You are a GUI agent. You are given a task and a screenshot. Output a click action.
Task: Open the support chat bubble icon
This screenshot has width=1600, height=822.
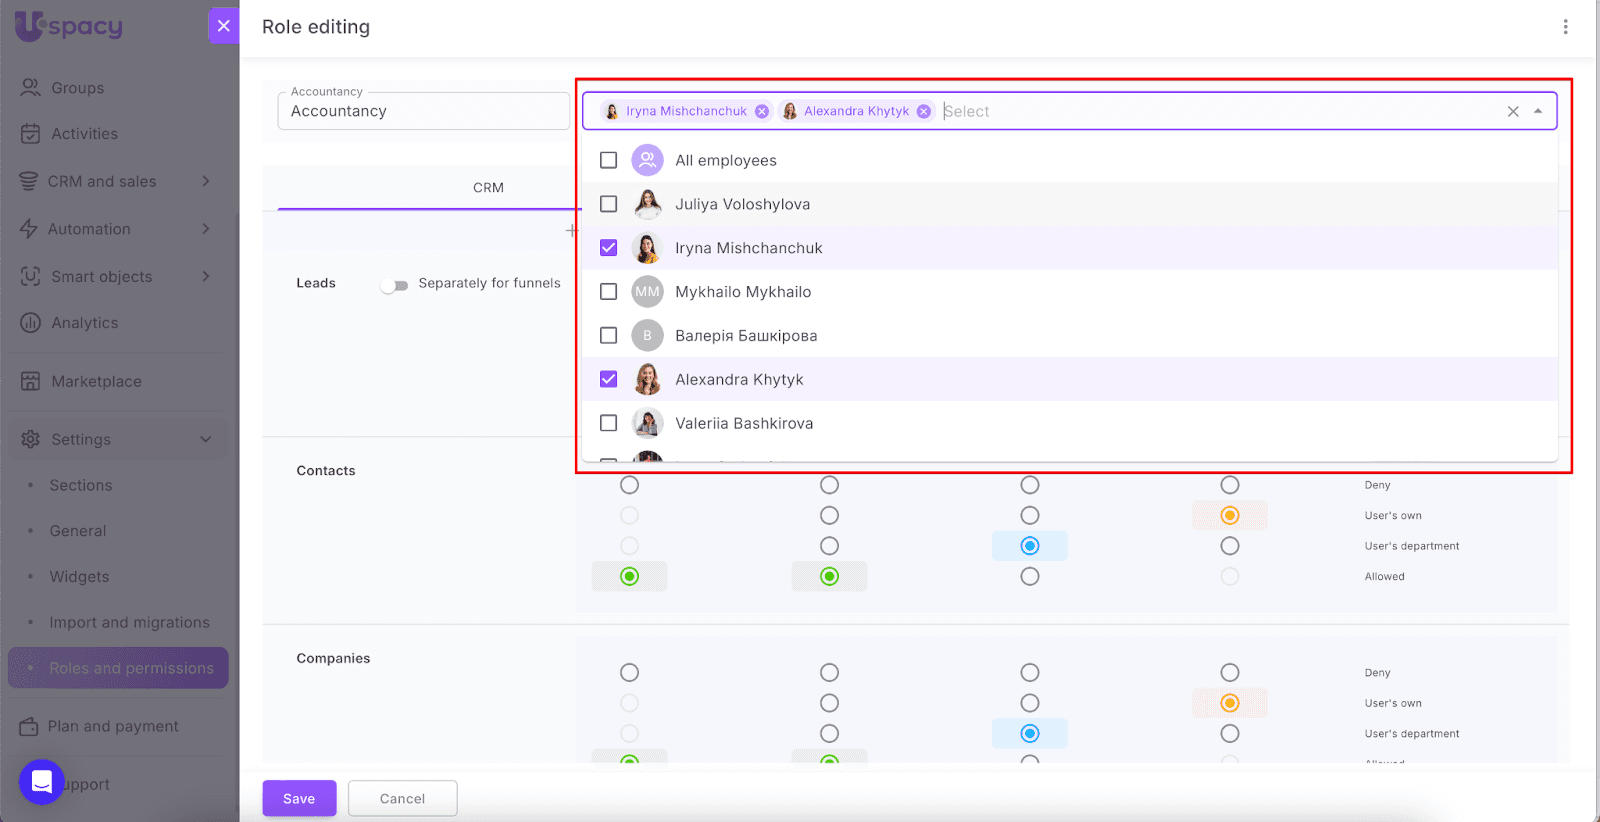pos(42,782)
